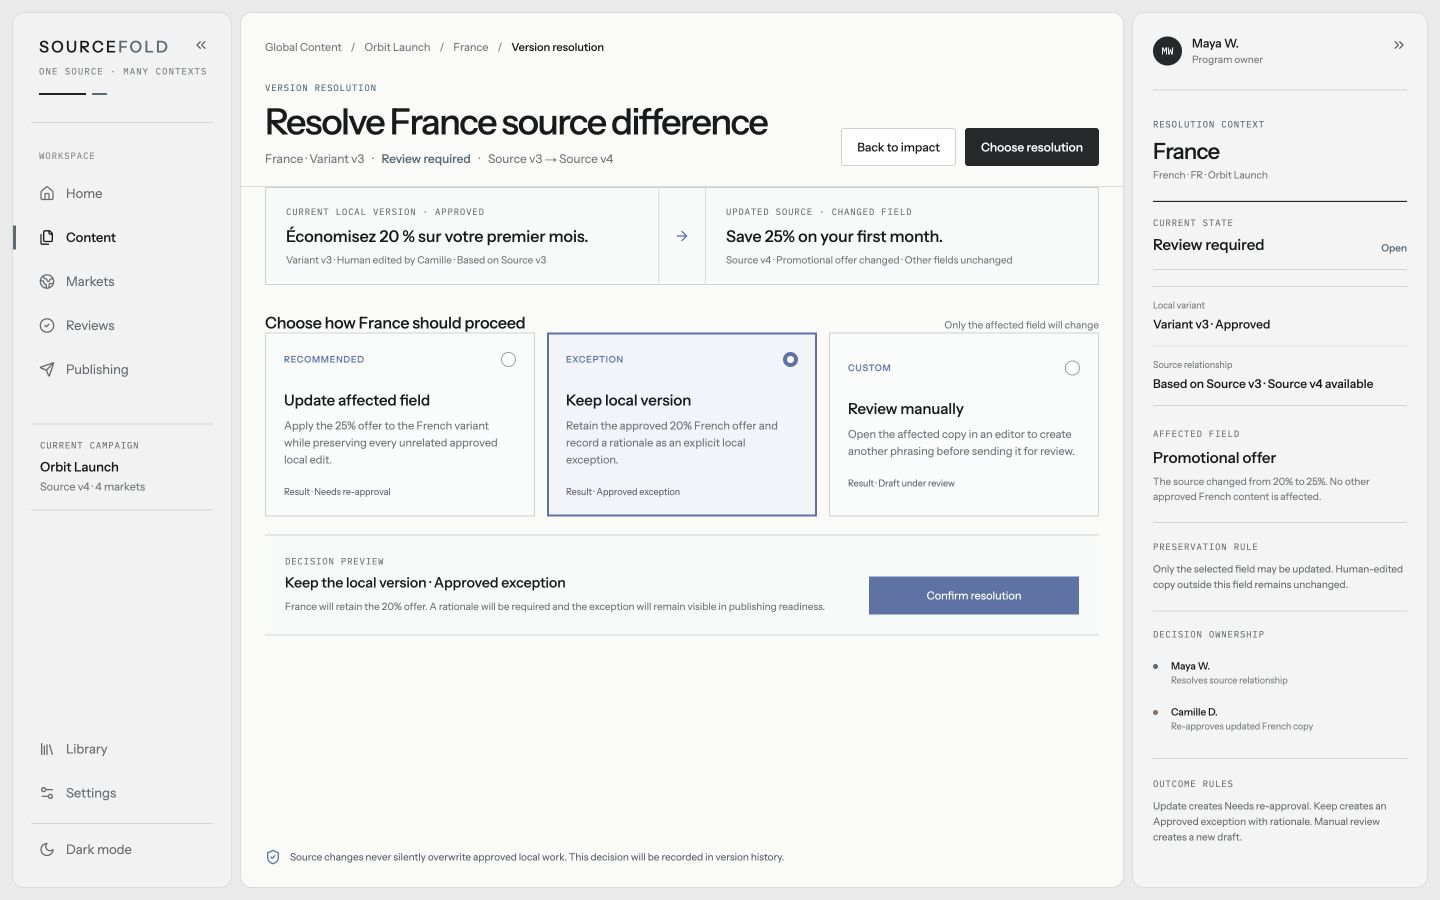Collapse the left sidebar with the double chevron
The image size is (1440, 900).
pyautogui.click(x=201, y=45)
